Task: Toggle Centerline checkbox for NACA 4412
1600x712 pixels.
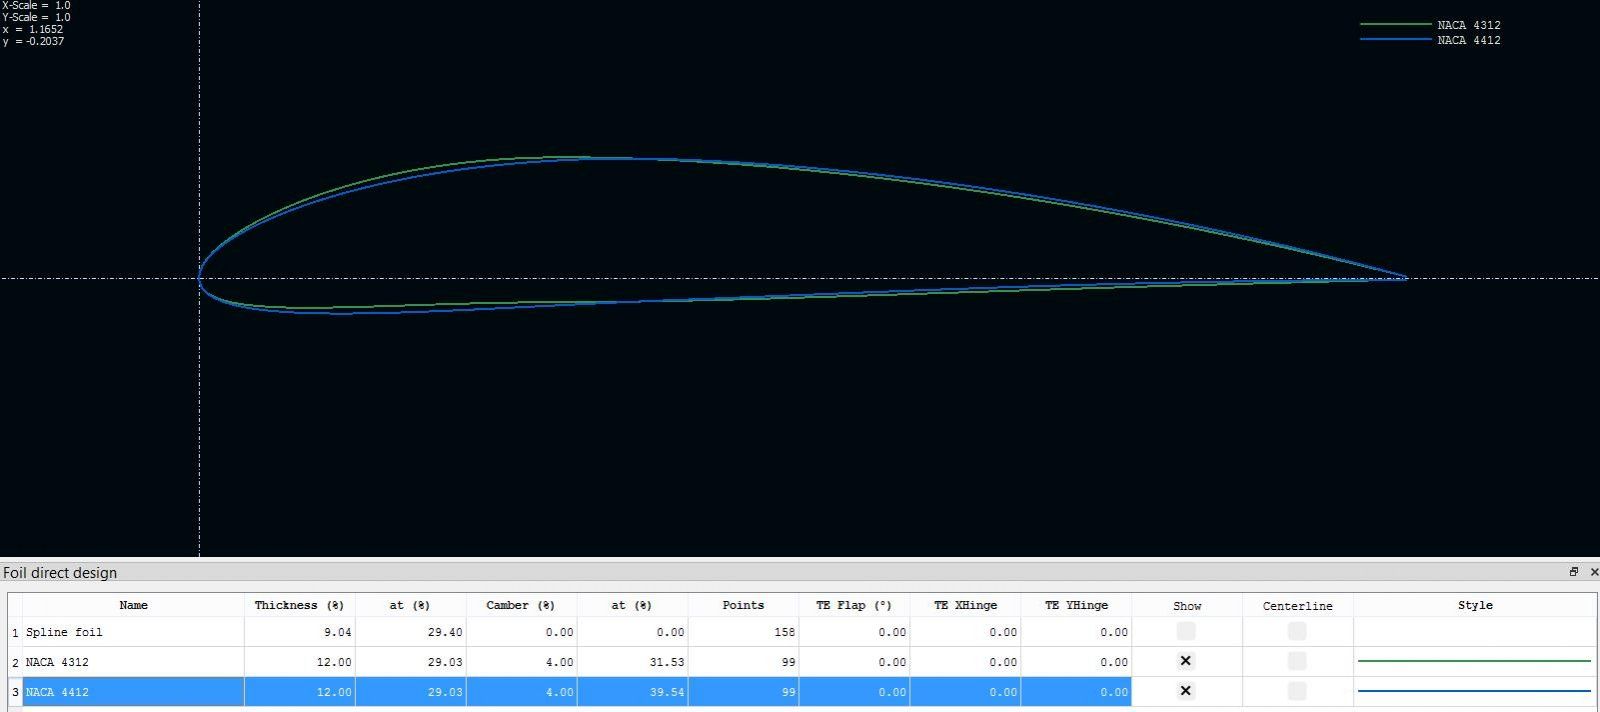Action: (1297, 691)
